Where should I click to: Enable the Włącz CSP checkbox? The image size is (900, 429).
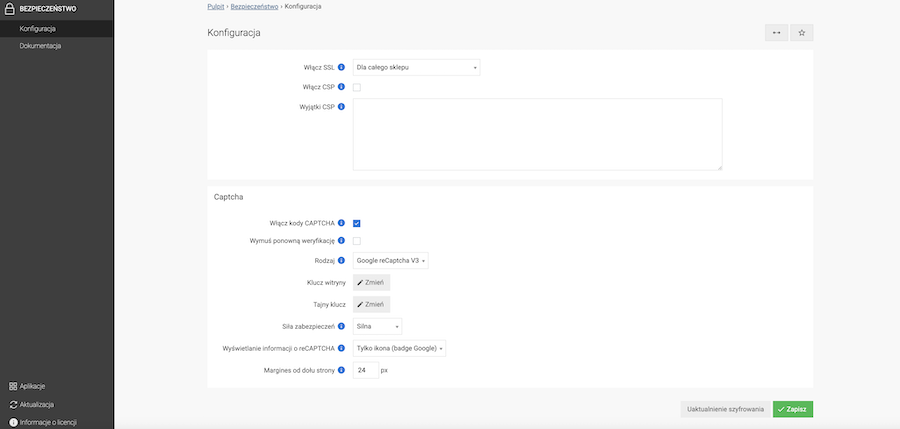point(357,87)
